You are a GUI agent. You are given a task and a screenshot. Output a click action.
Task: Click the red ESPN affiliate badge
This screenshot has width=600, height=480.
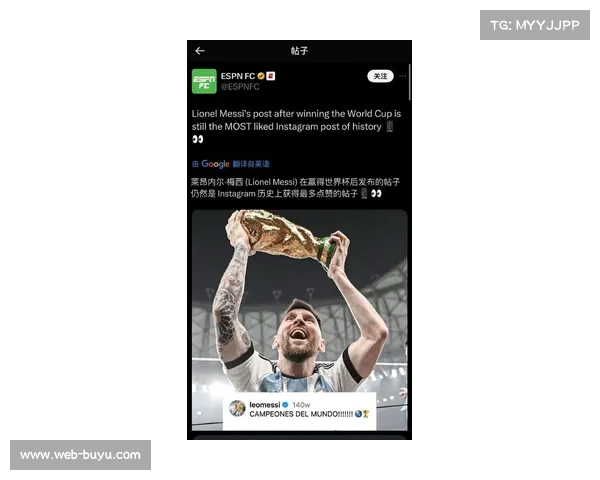(271, 76)
